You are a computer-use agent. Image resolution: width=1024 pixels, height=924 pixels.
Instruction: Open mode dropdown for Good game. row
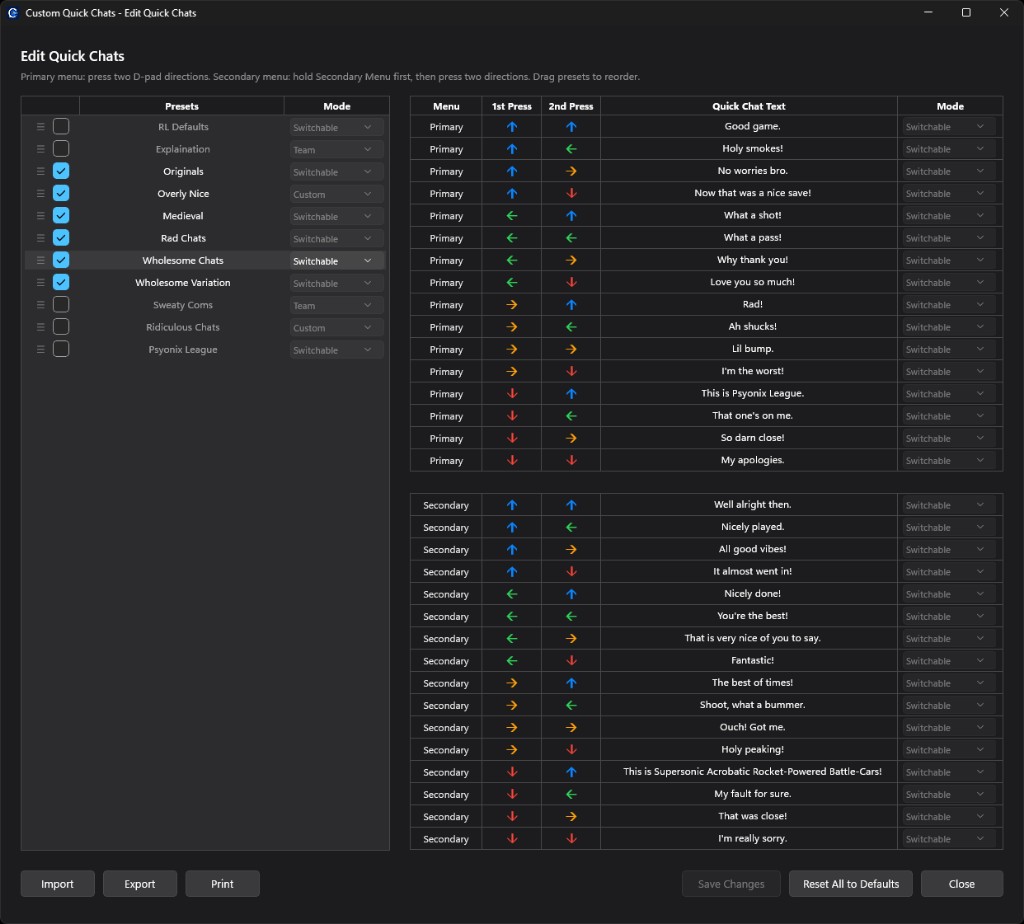point(948,127)
